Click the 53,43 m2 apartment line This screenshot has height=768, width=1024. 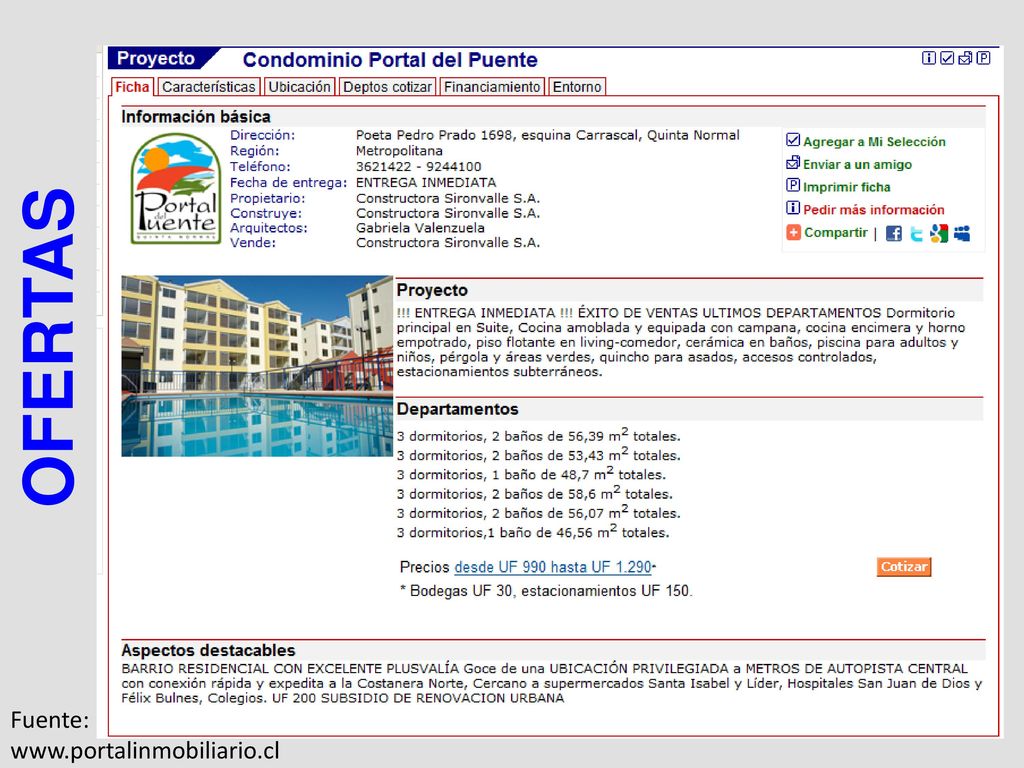[x=539, y=455]
